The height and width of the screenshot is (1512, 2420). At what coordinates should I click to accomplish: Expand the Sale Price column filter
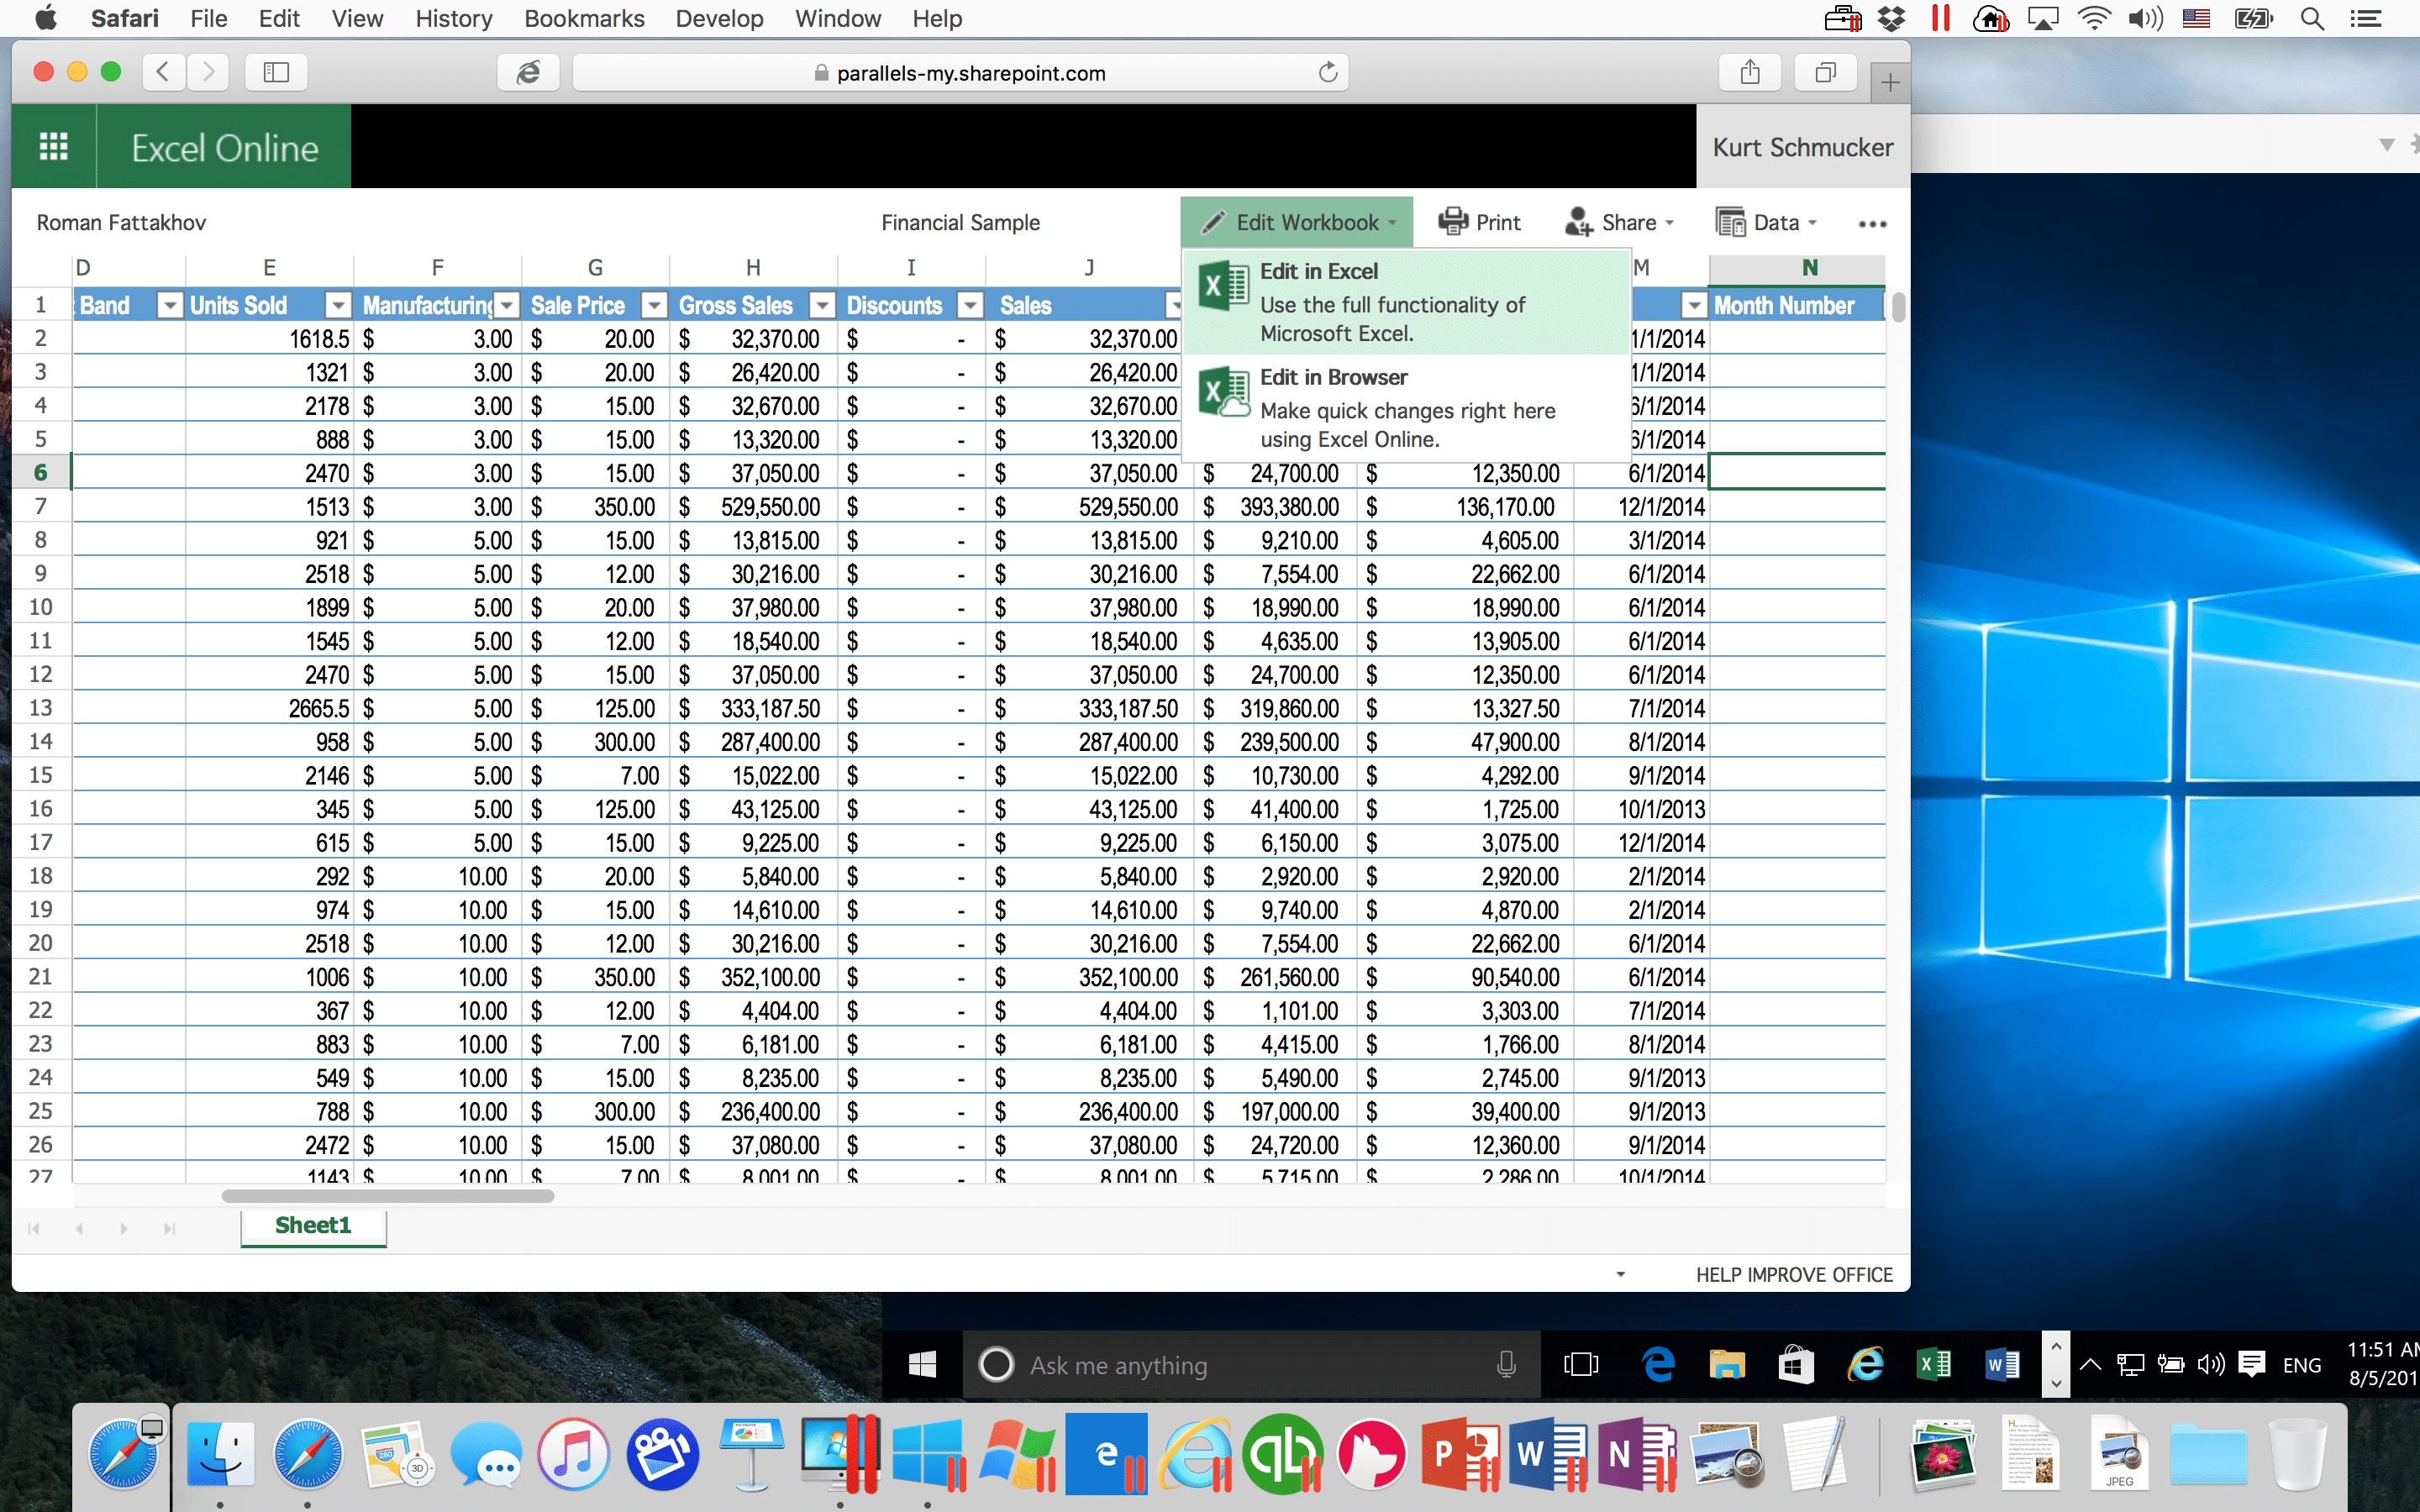pyautogui.click(x=654, y=306)
